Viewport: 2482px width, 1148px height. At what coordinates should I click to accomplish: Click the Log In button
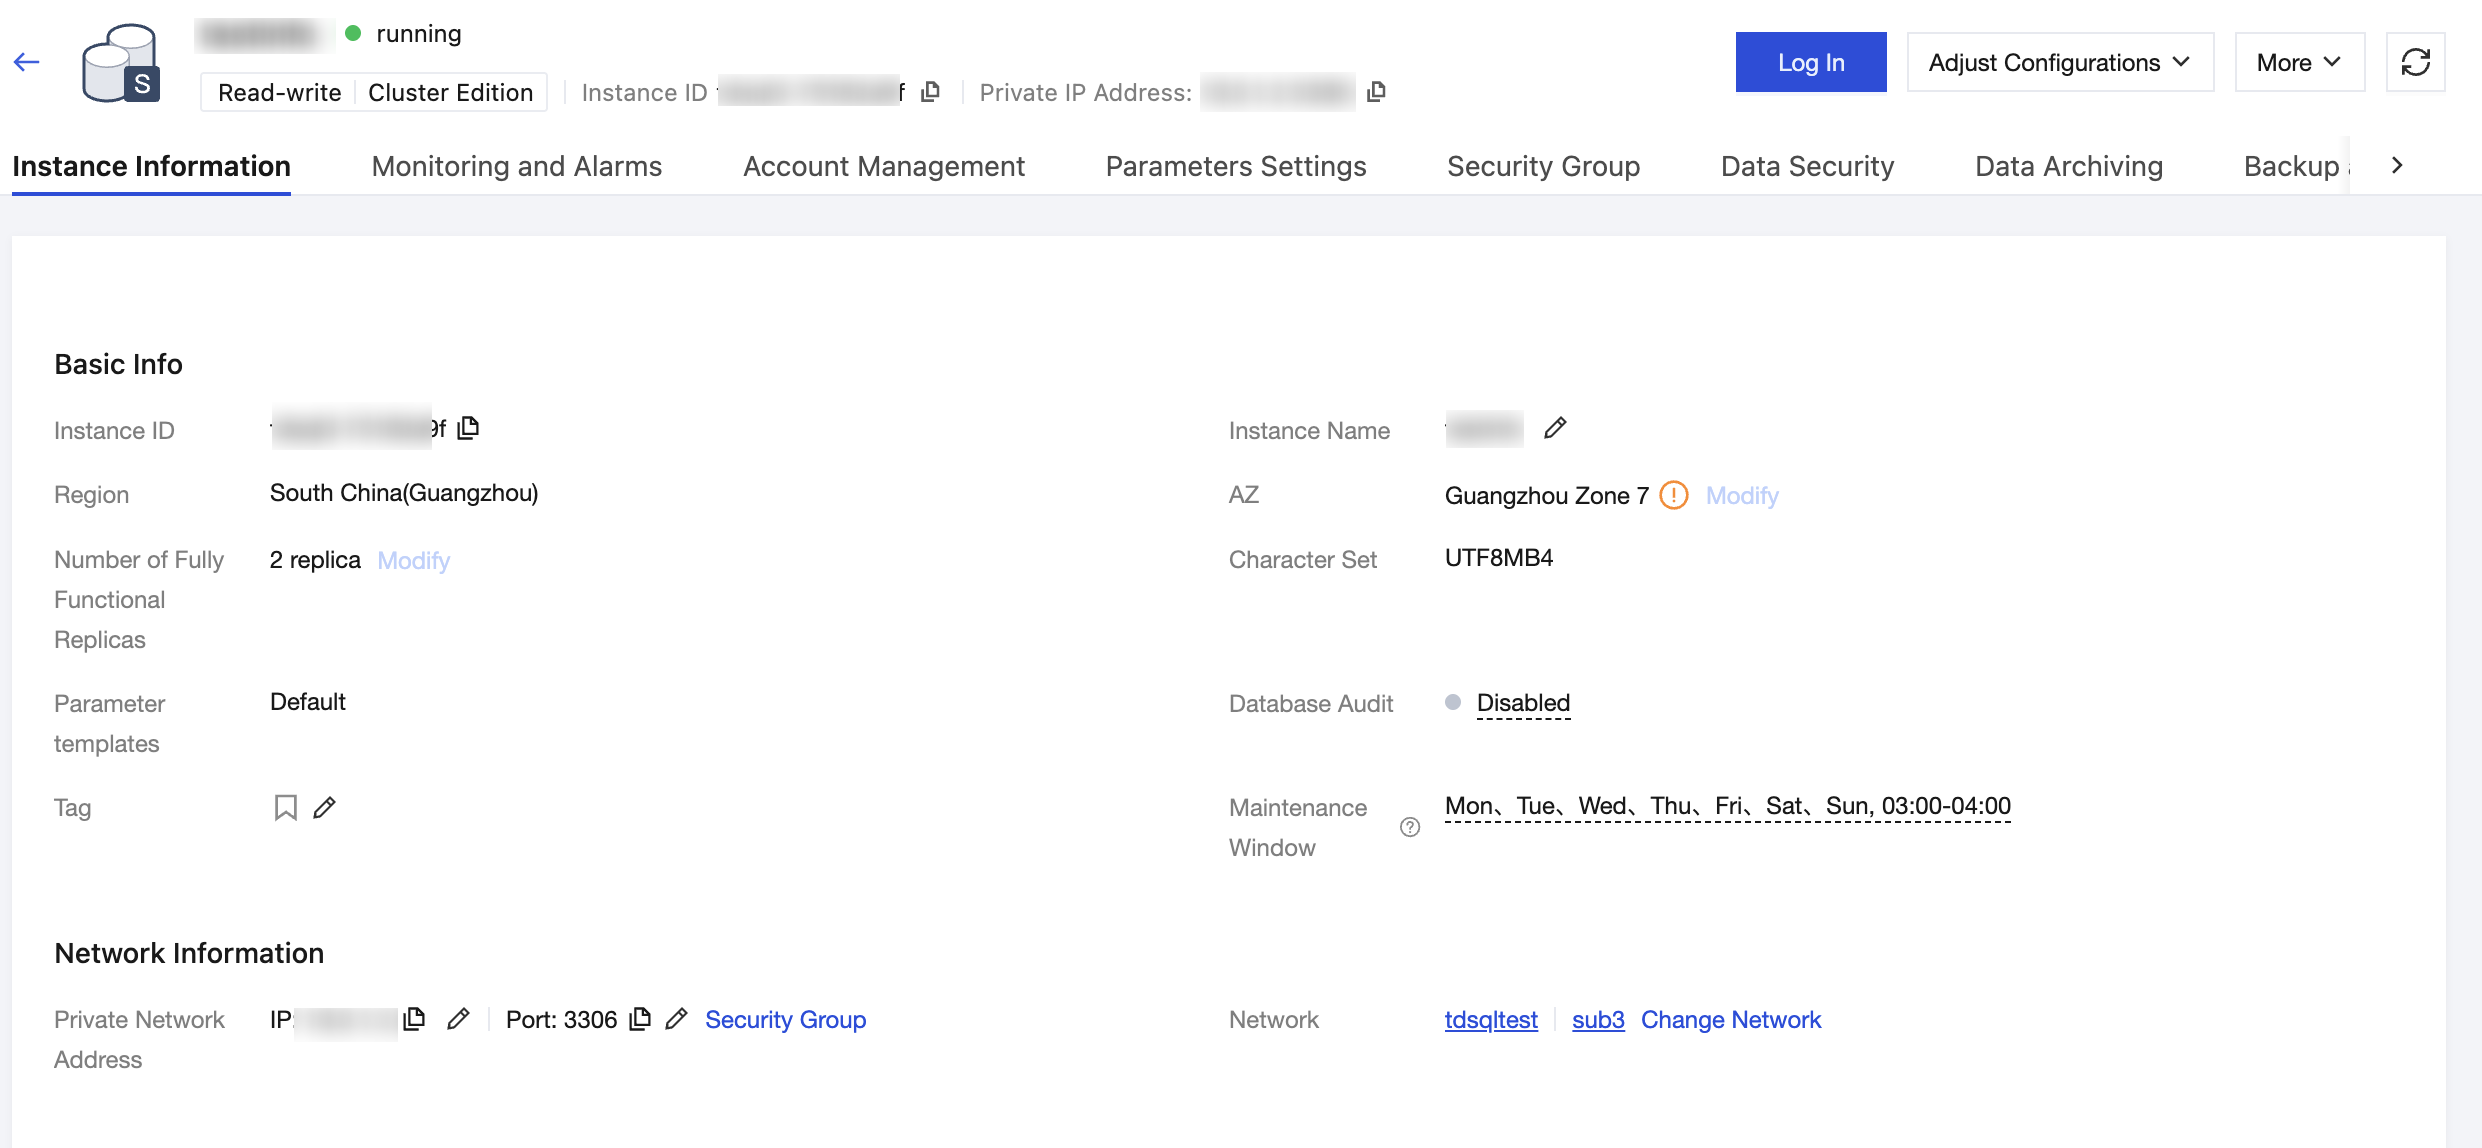pyautogui.click(x=1811, y=62)
